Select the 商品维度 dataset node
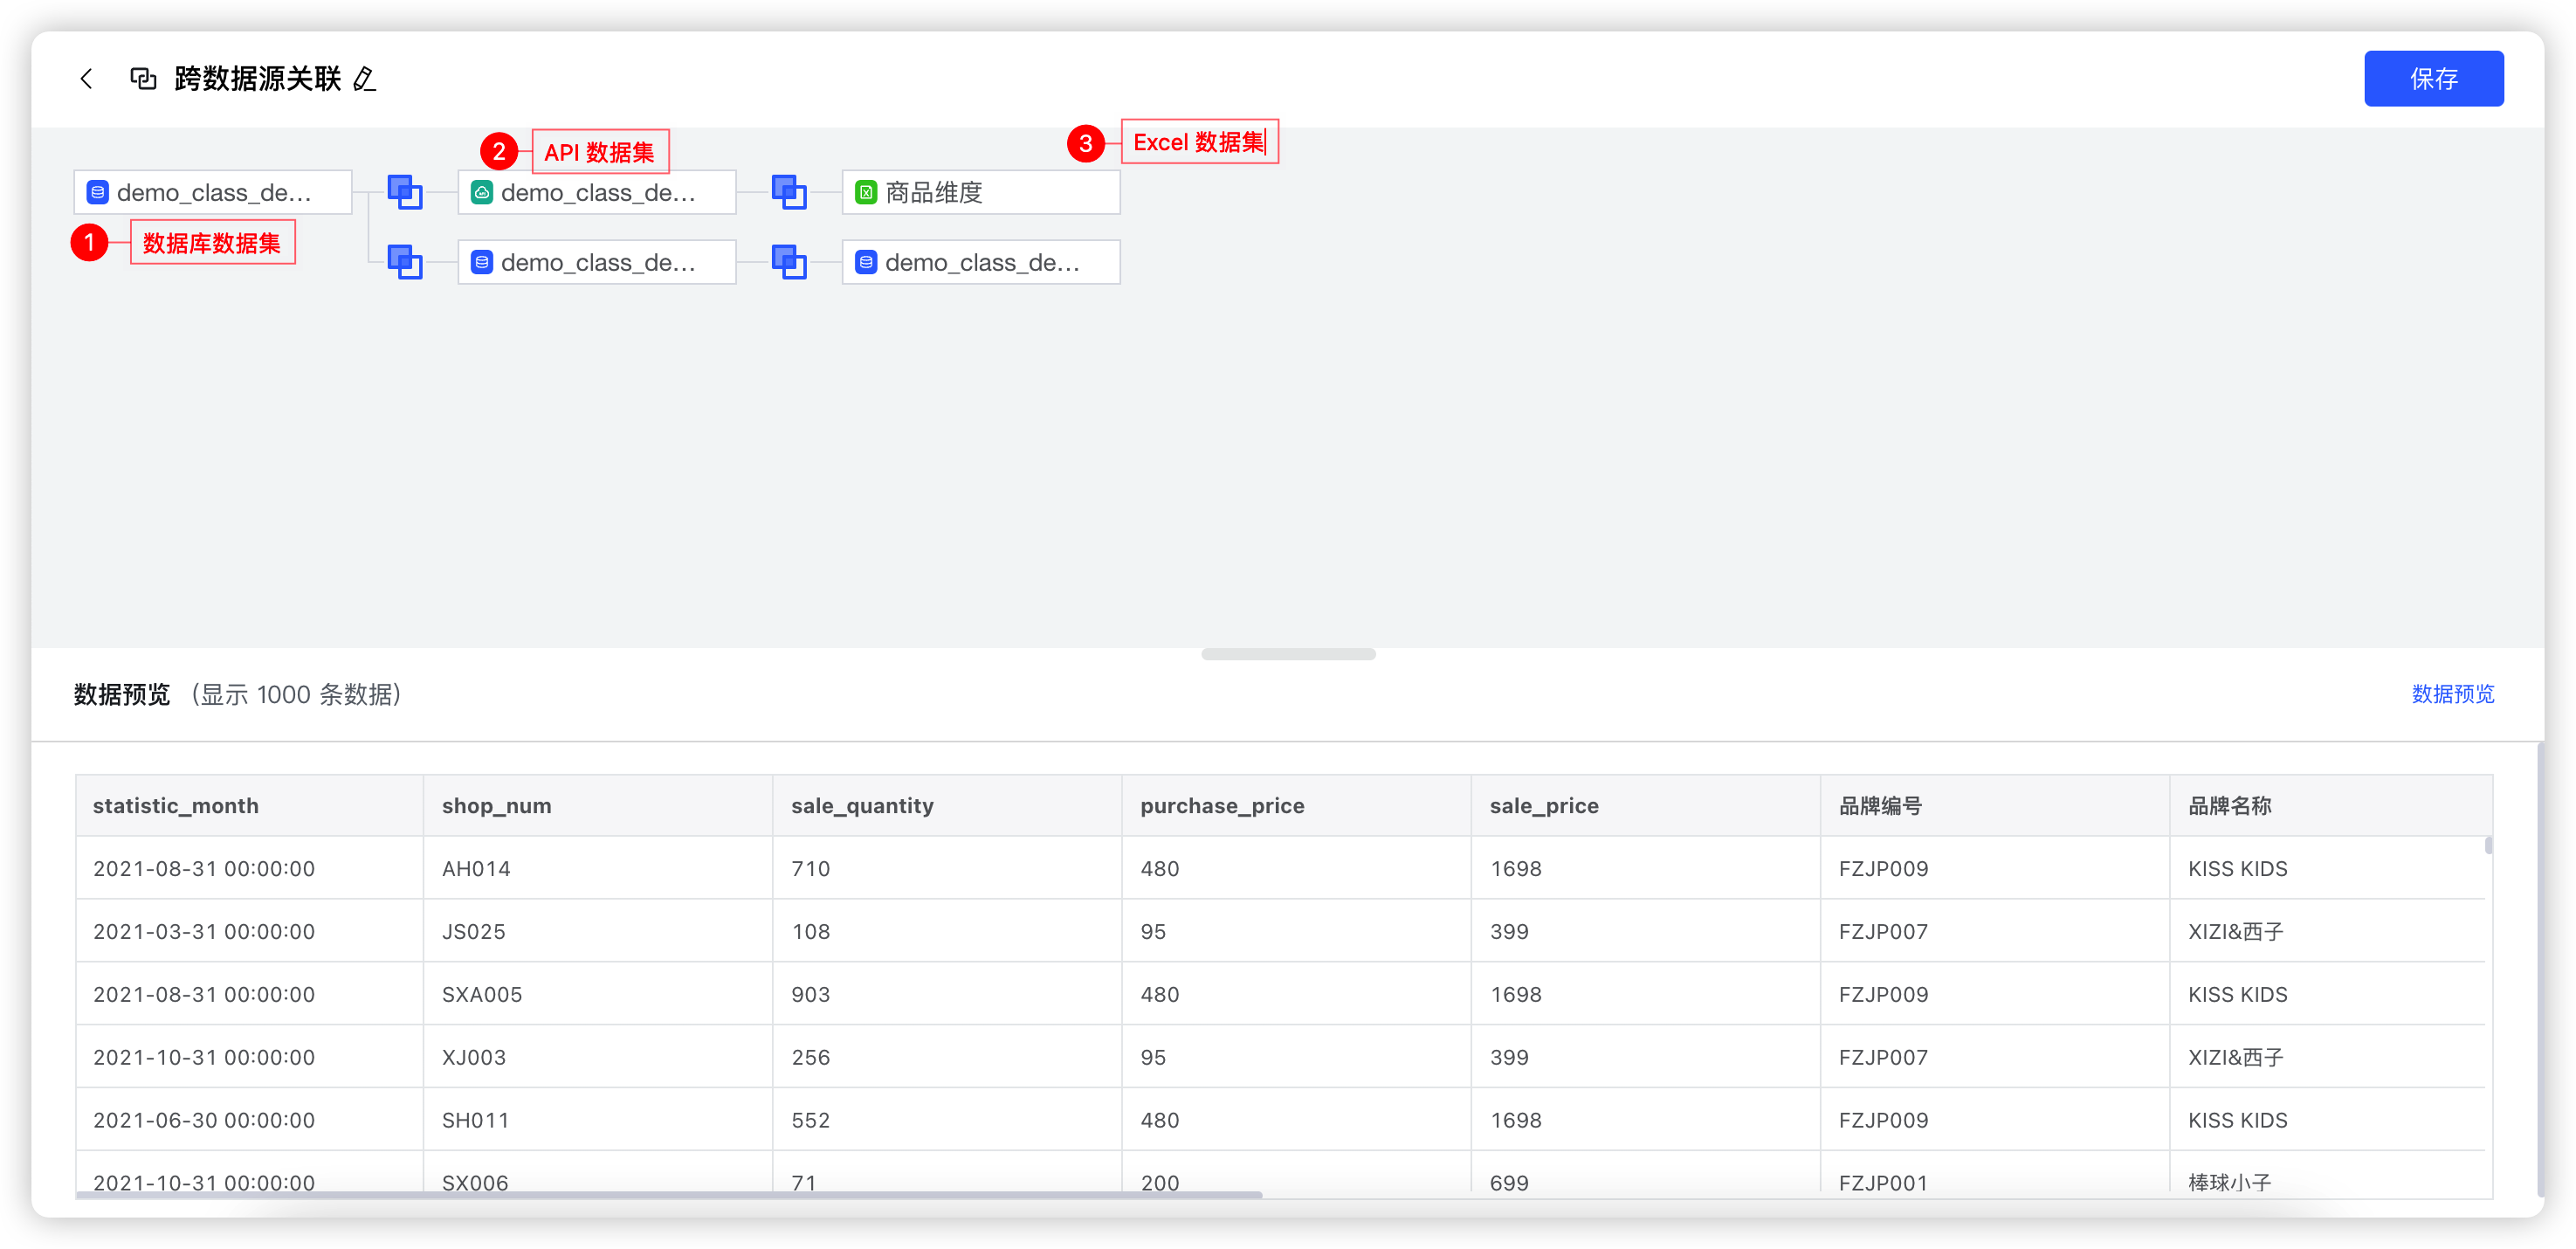2576x1249 pixels. tap(980, 192)
